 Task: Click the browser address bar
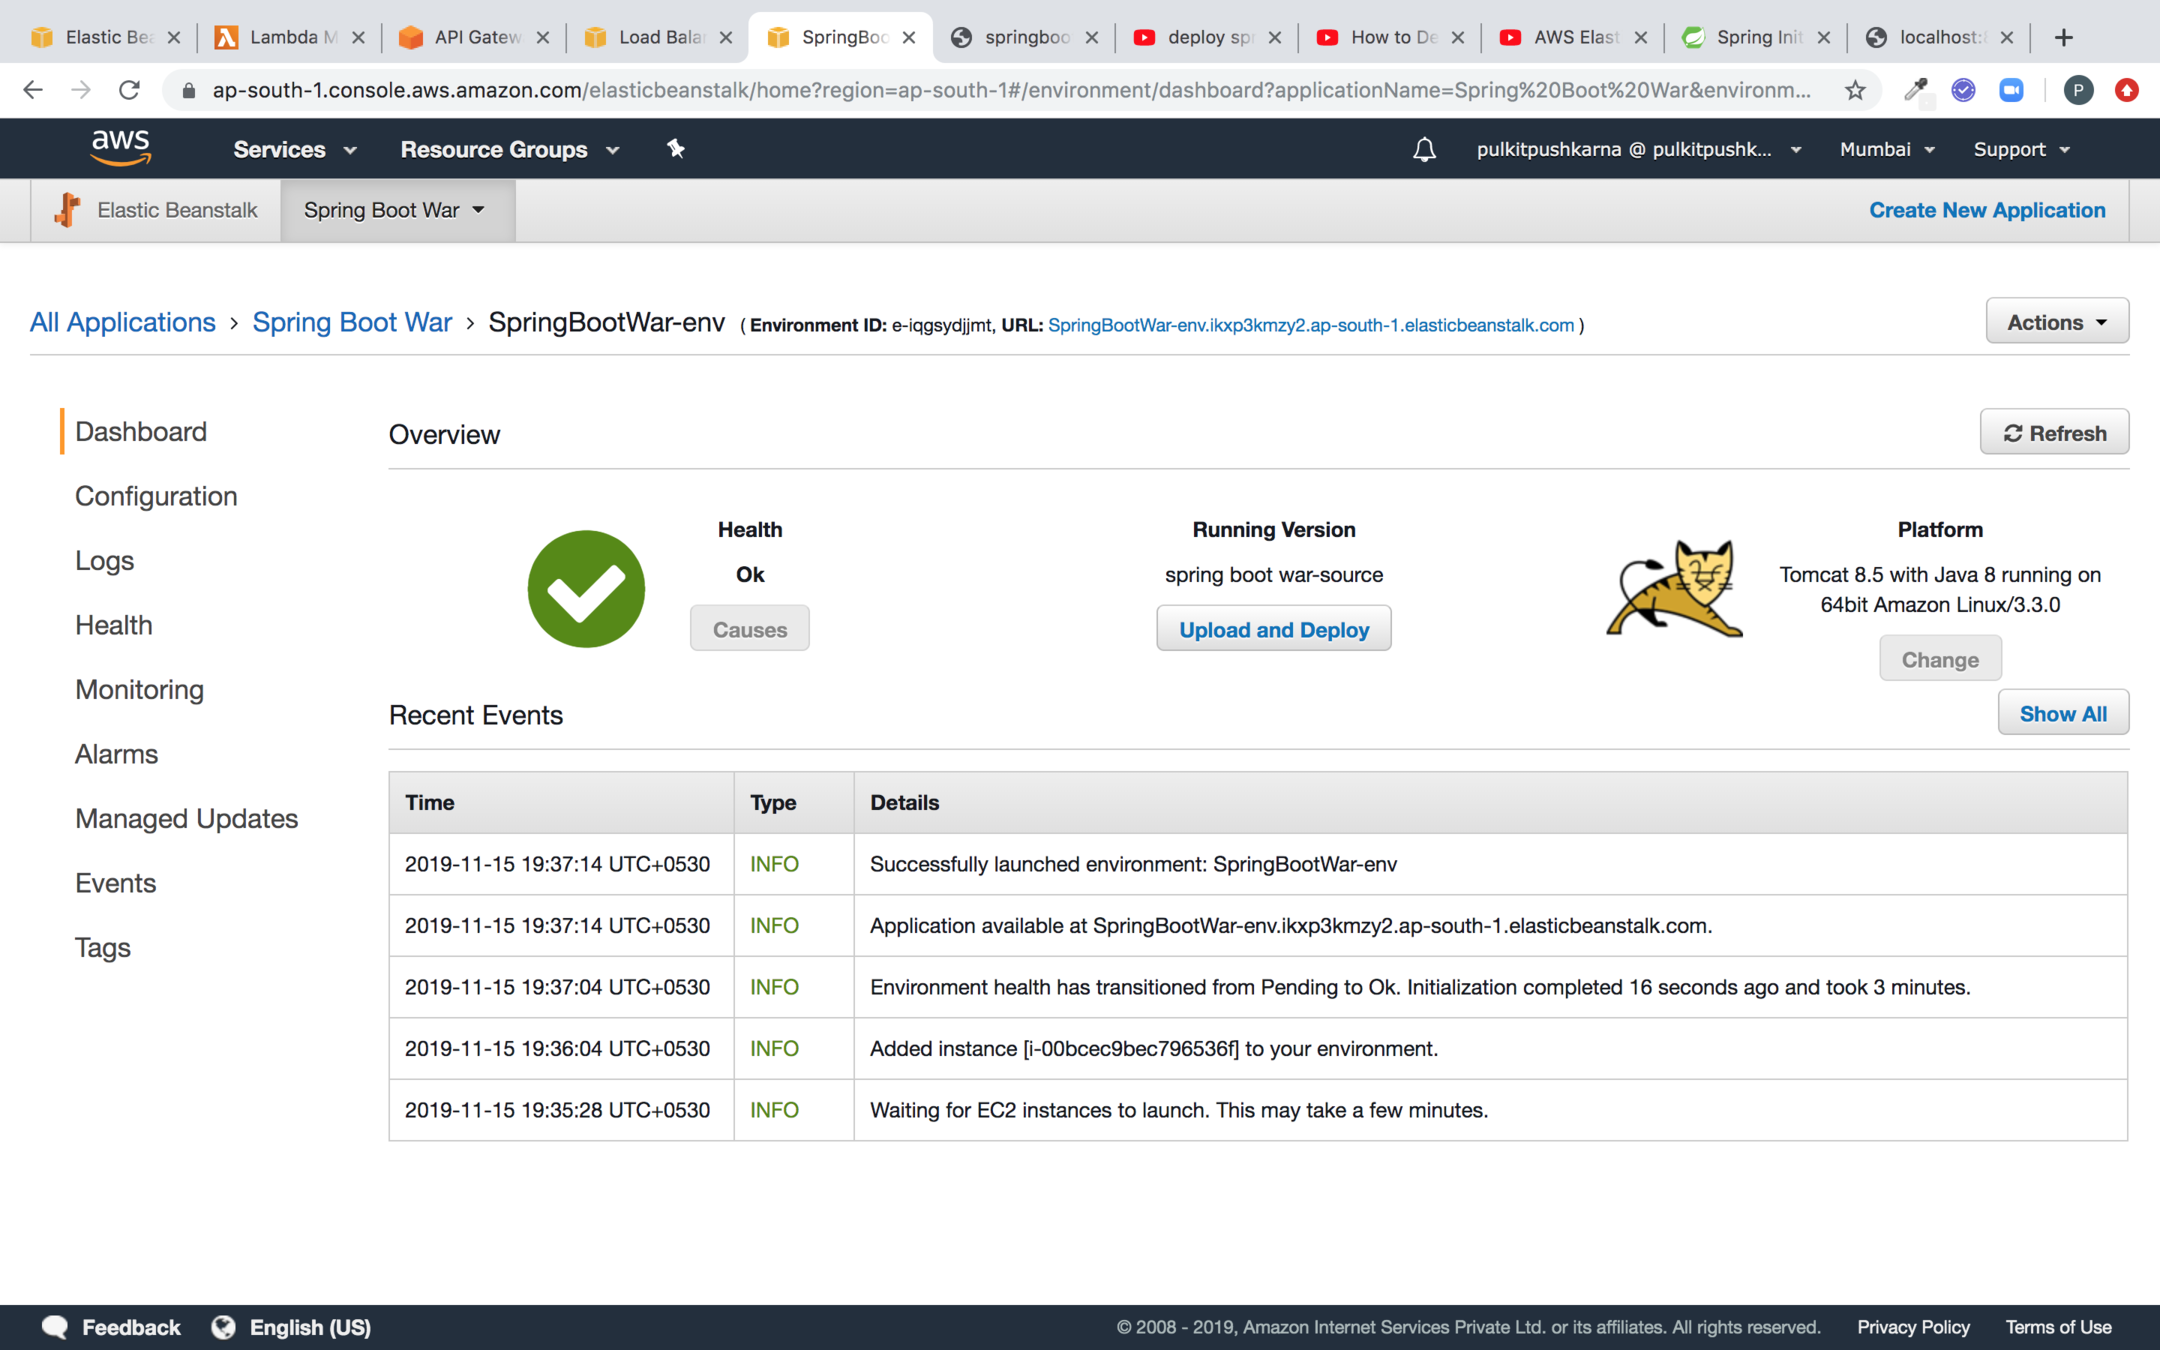1010,90
